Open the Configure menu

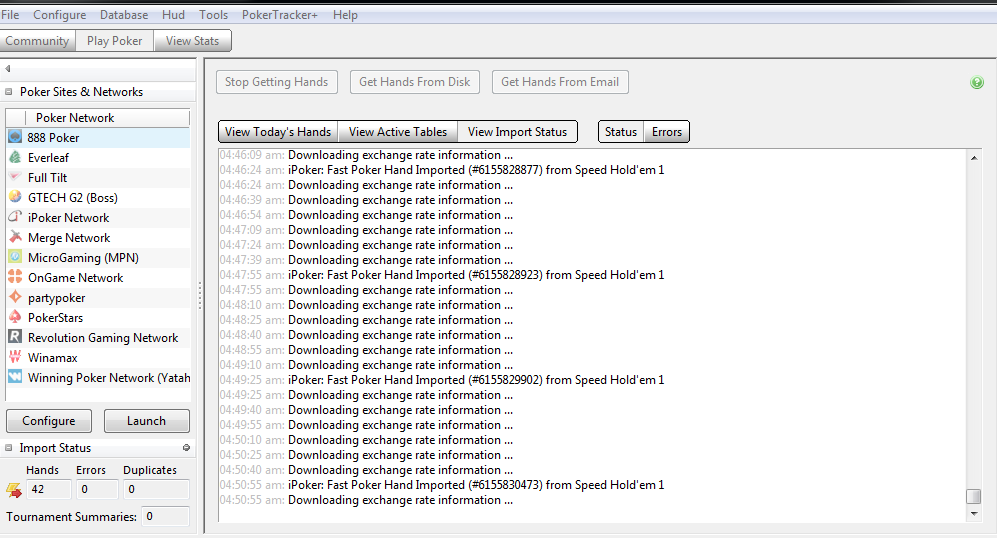click(x=59, y=15)
